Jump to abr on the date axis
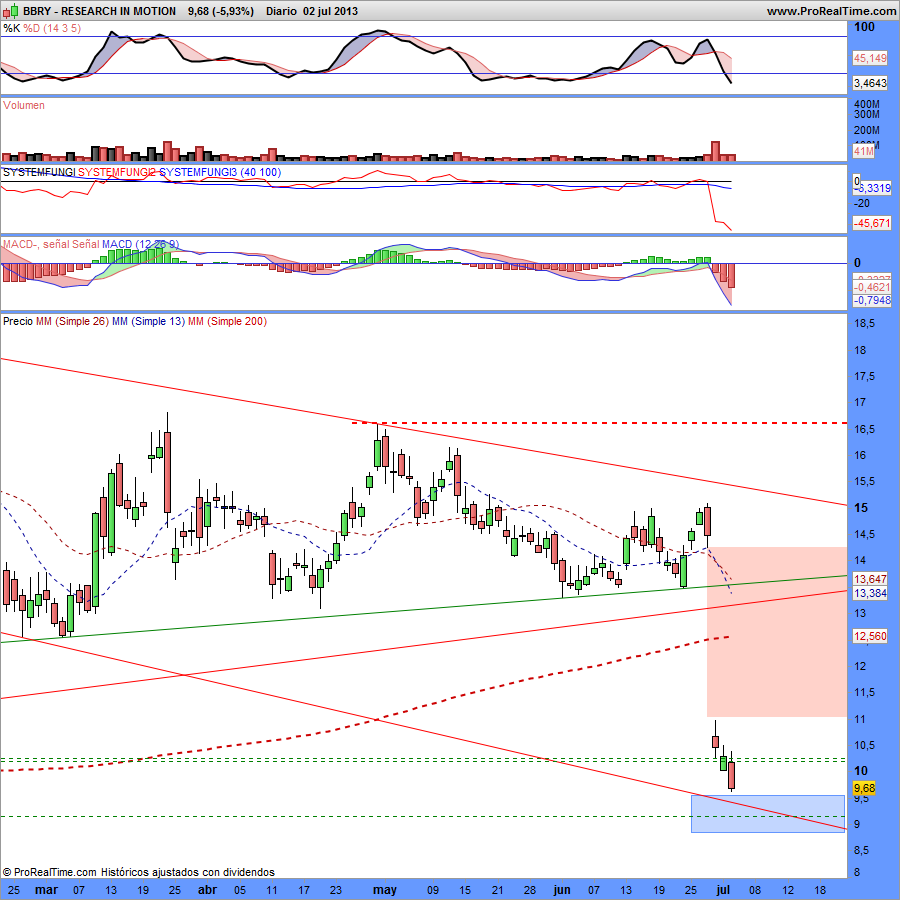Screen dimensions: 900x900 (x=207, y=890)
